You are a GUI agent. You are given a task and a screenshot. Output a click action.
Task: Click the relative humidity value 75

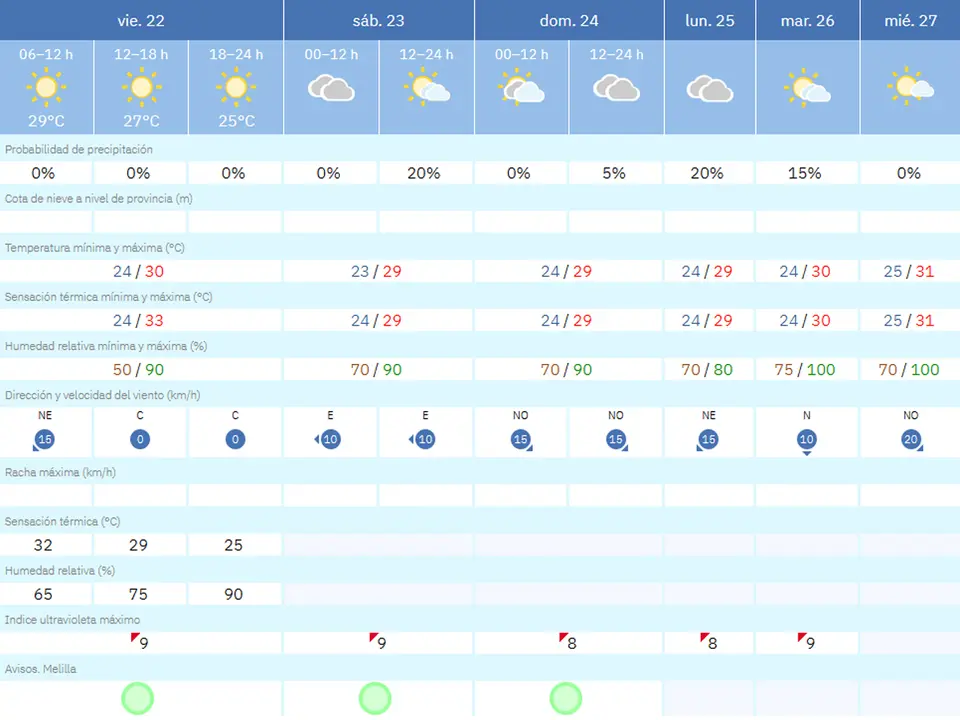138,594
